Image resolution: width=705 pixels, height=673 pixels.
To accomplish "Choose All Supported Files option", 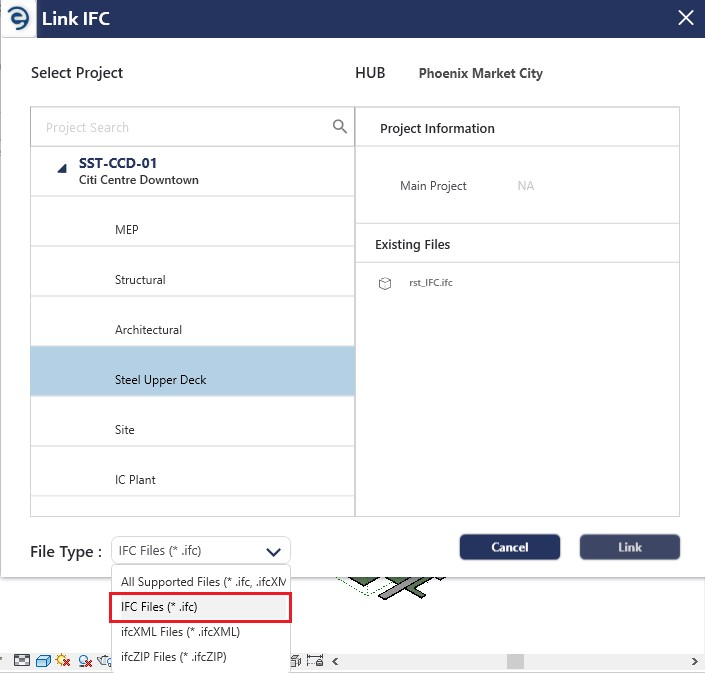I will coord(201,581).
